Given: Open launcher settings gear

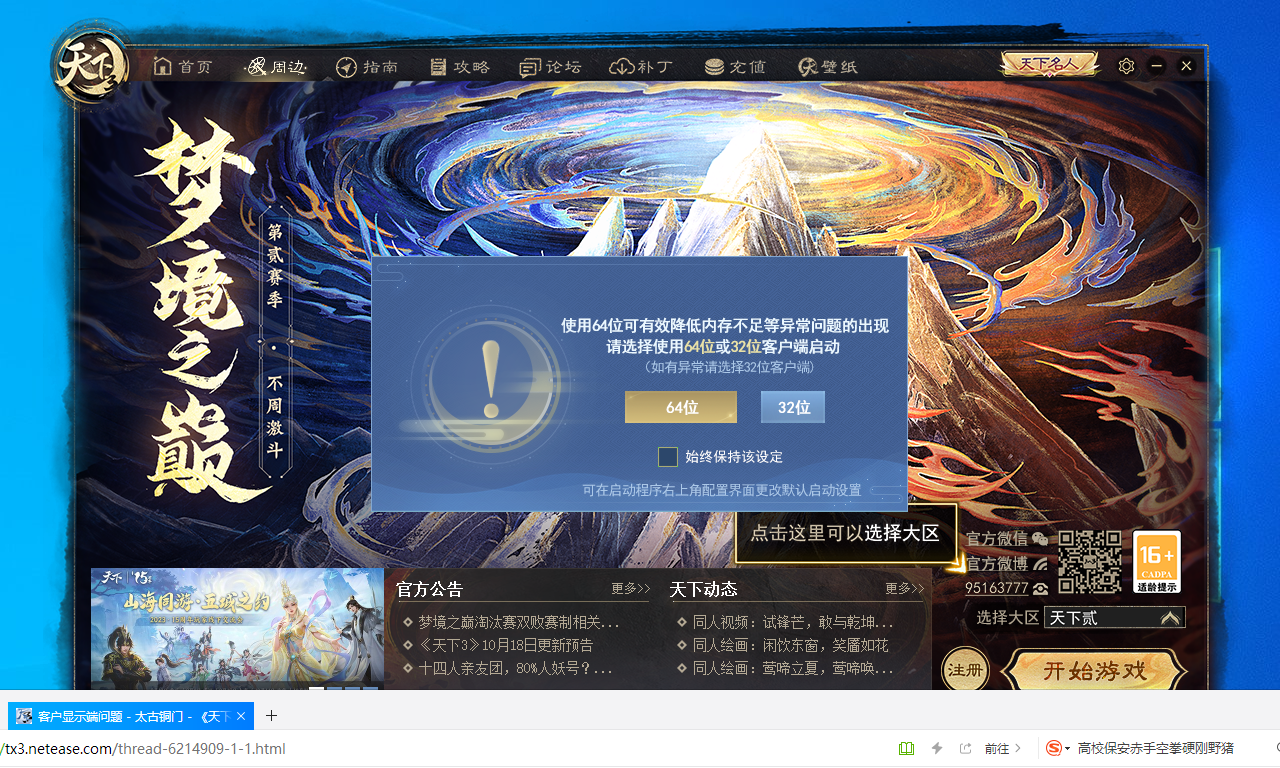Looking at the screenshot, I should click(1126, 66).
